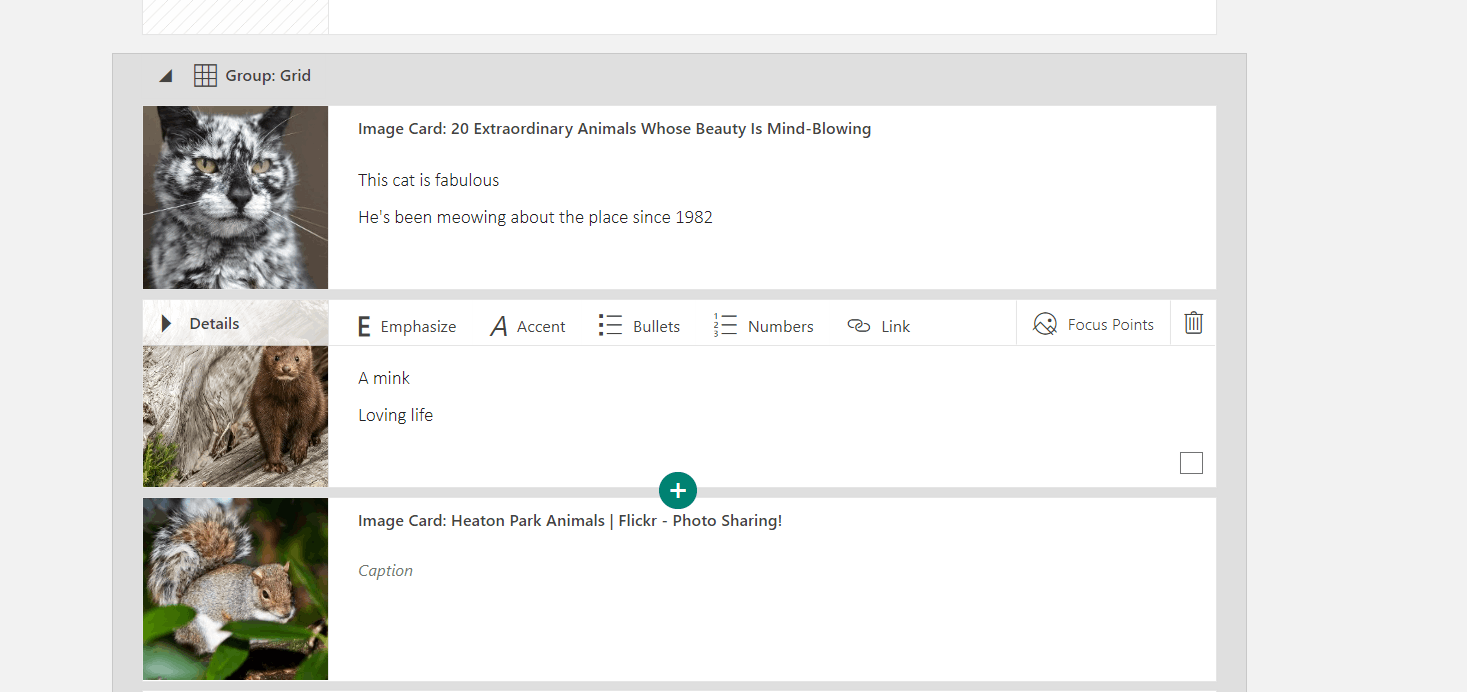Insert a hyperlink with the Link tool
This screenshot has height=692, width=1467.
tap(878, 325)
